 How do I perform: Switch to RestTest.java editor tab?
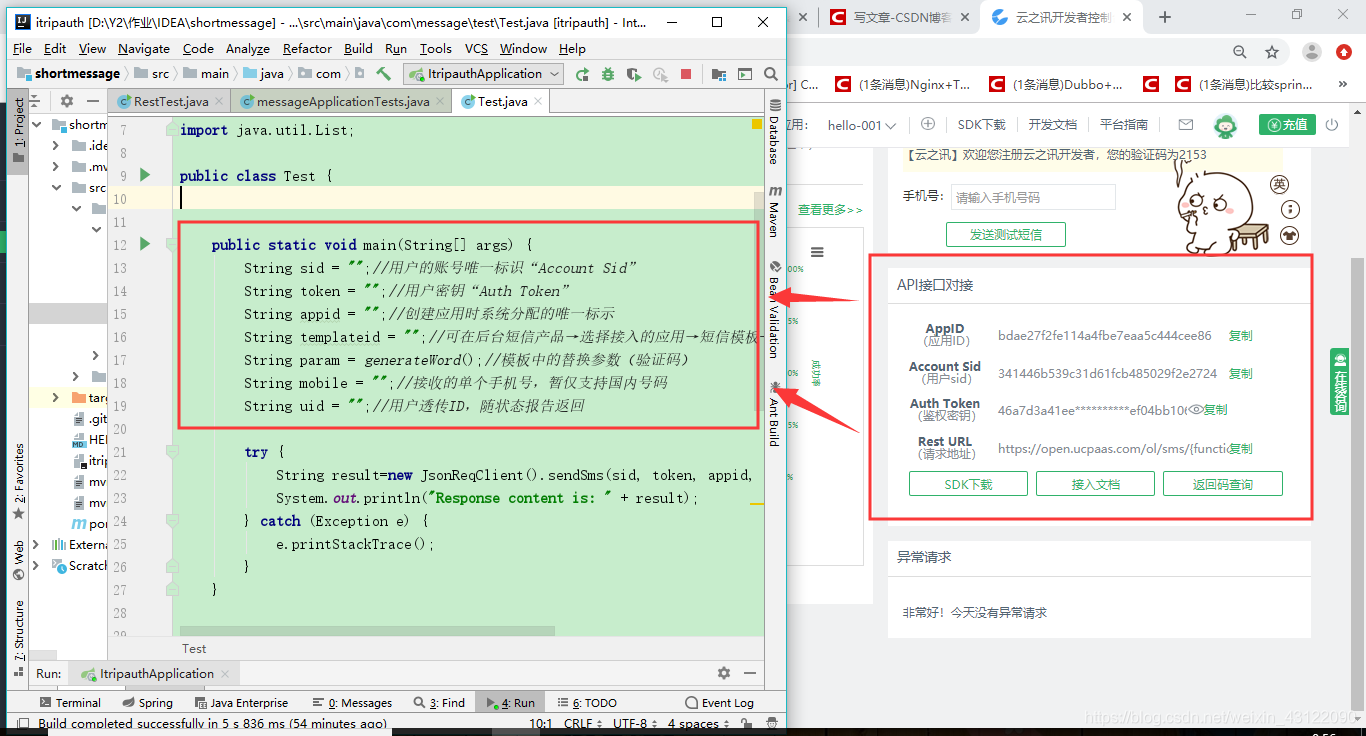click(170, 101)
